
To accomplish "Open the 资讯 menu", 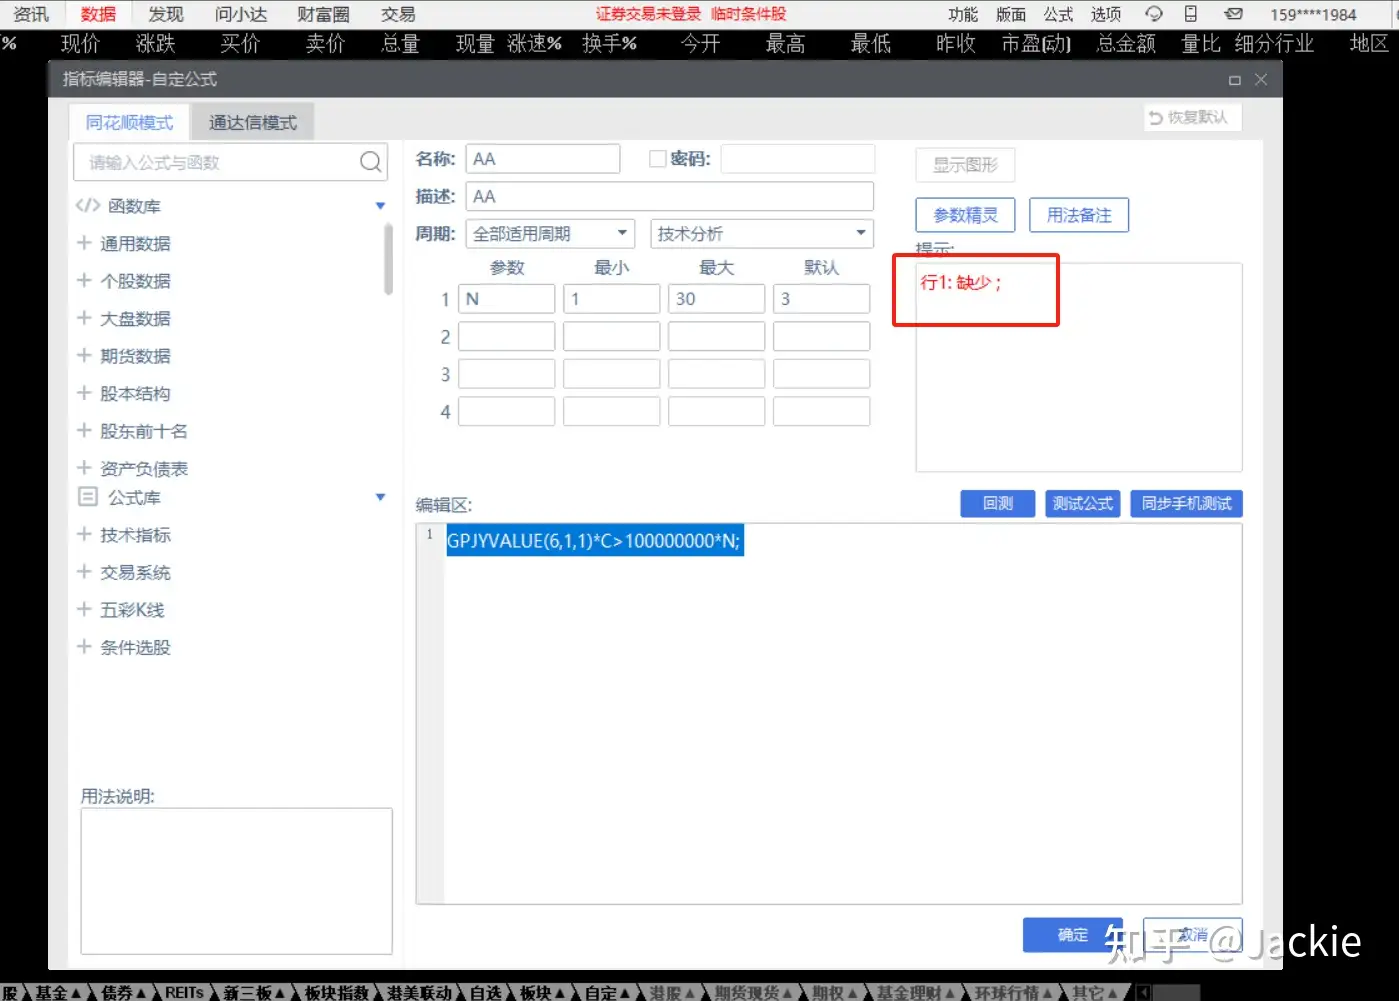I will [x=31, y=14].
